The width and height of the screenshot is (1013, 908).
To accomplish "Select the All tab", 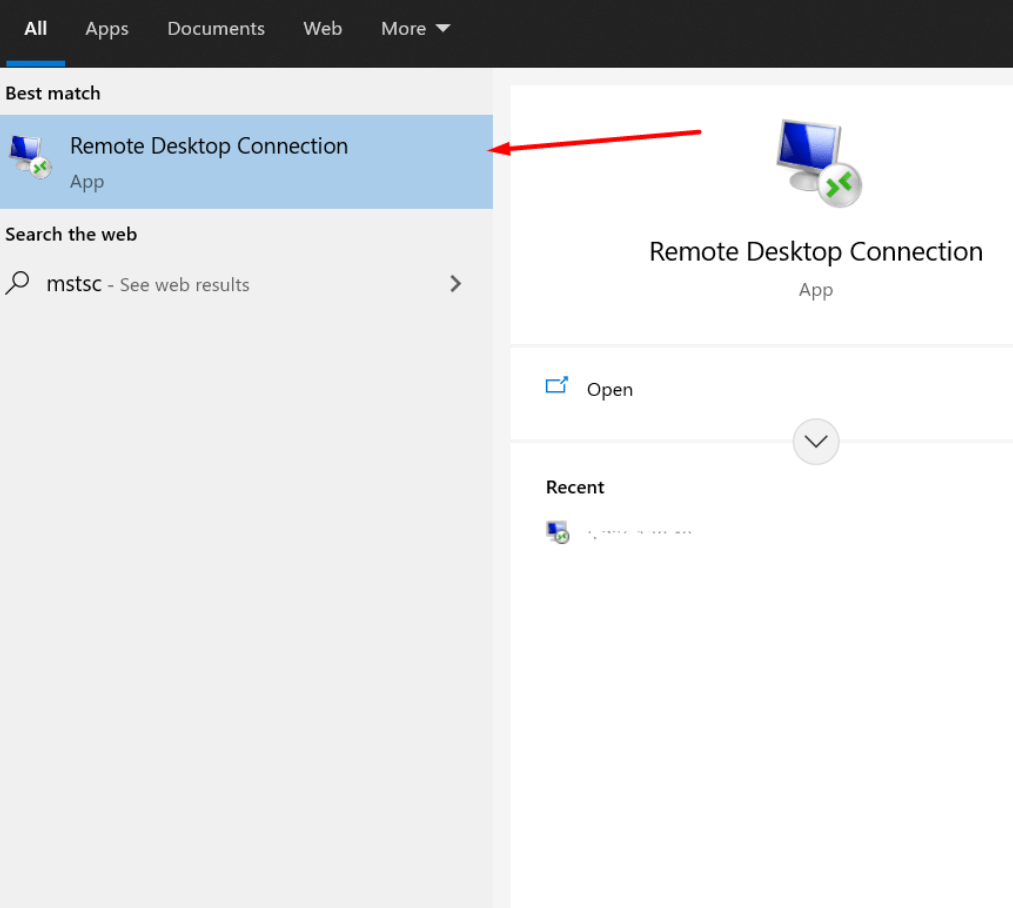I will (x=35, y=28).
